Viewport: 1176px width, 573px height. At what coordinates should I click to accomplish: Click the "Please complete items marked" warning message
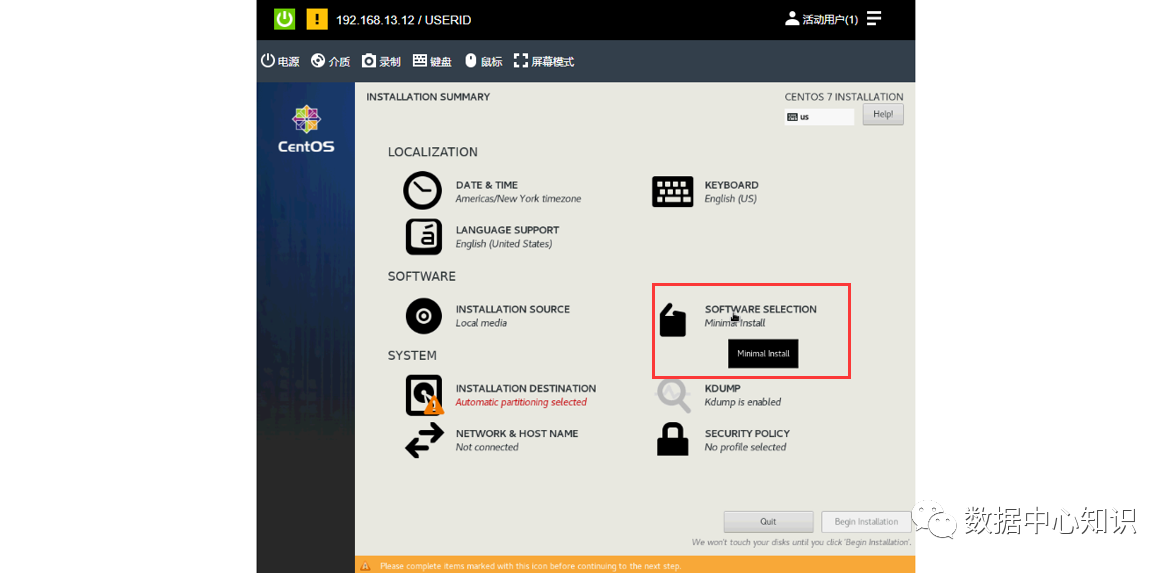[530, 566]
